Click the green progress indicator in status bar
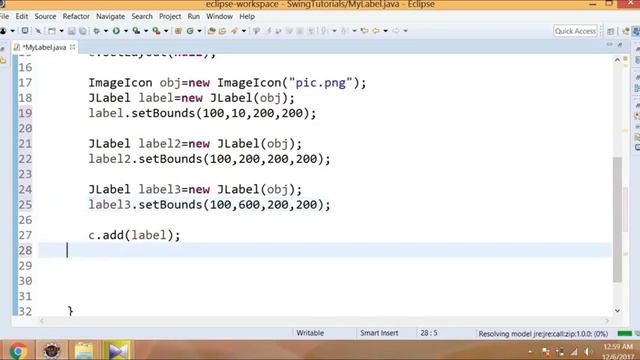 pos(624,333)
